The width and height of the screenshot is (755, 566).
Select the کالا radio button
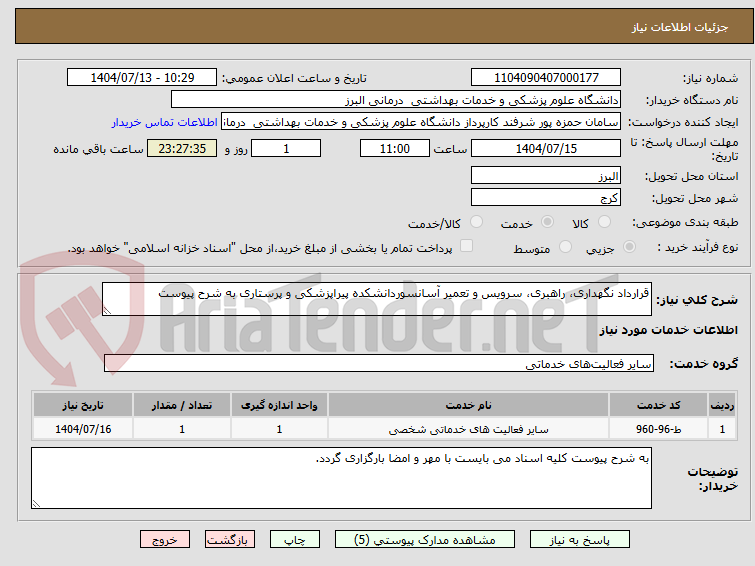pyautogui.click(x=604, y=222)
